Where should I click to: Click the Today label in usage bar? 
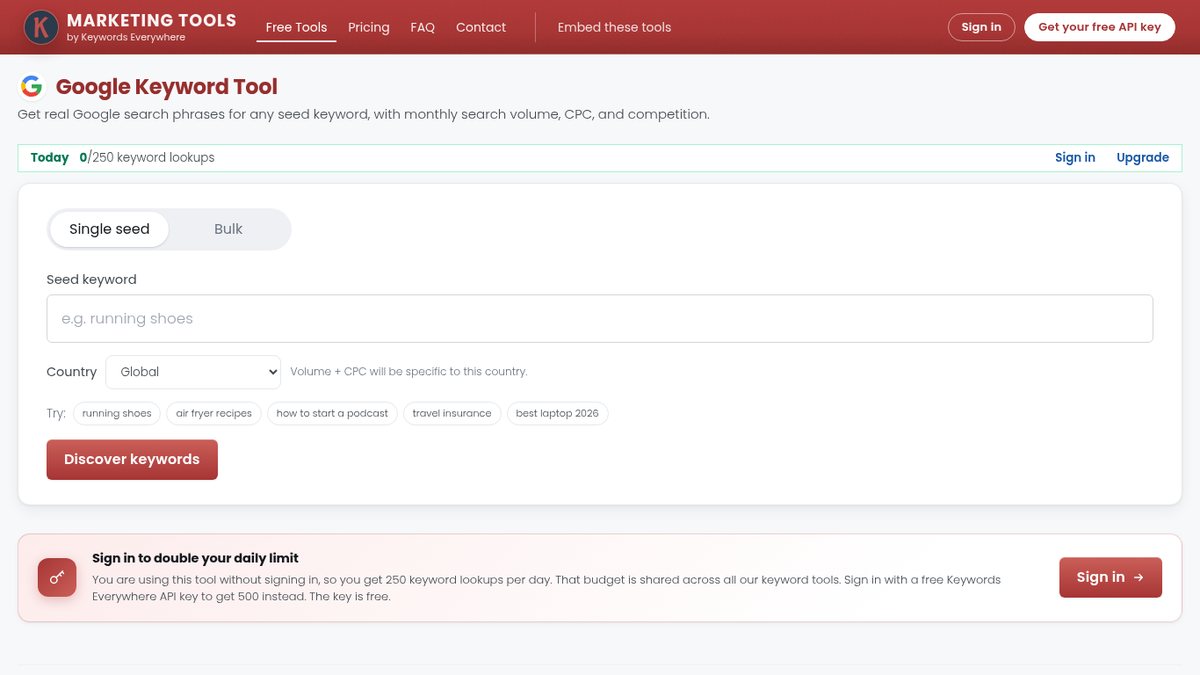[x=50, y=157]
